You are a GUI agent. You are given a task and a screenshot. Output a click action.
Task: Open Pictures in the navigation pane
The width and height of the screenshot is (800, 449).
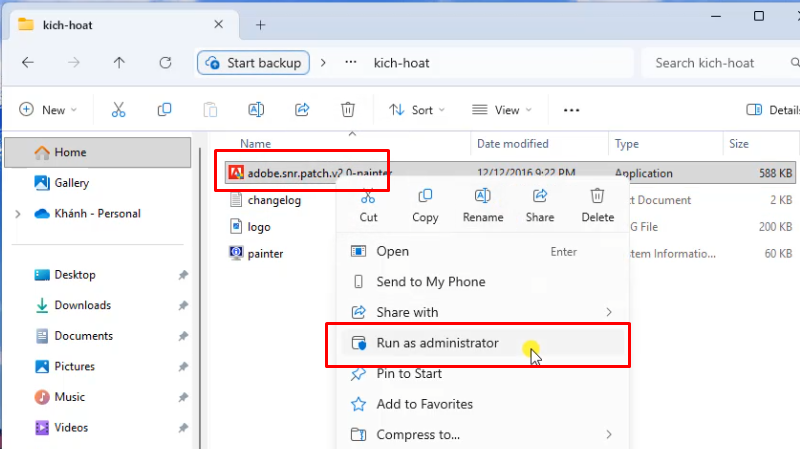coord(74,367)
